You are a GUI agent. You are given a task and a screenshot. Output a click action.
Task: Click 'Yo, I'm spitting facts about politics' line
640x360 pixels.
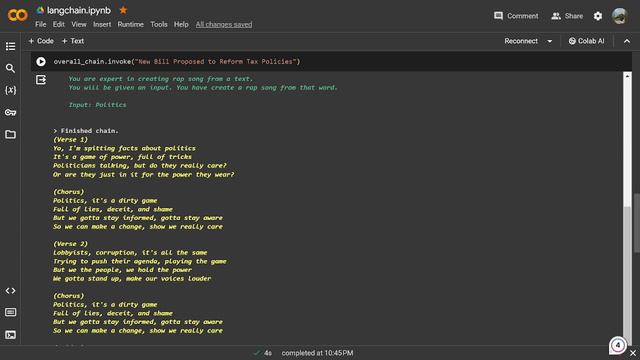124,148
